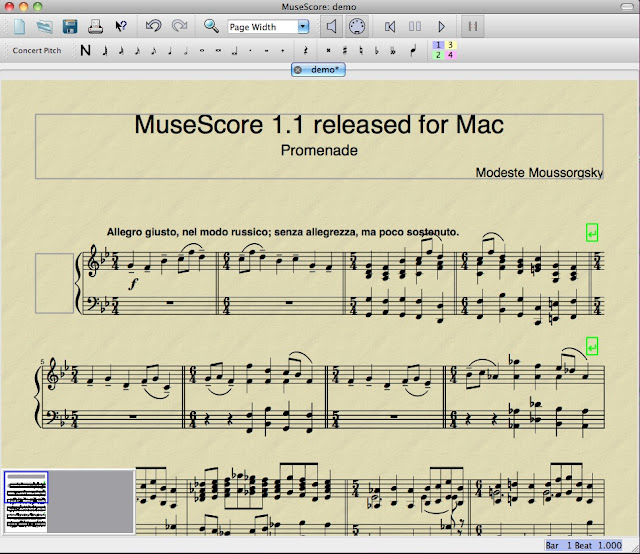Image resolution: width=640 pixels, height=554 pixels.
Task: Apply a sharp accidental
Action: (345, 51)
